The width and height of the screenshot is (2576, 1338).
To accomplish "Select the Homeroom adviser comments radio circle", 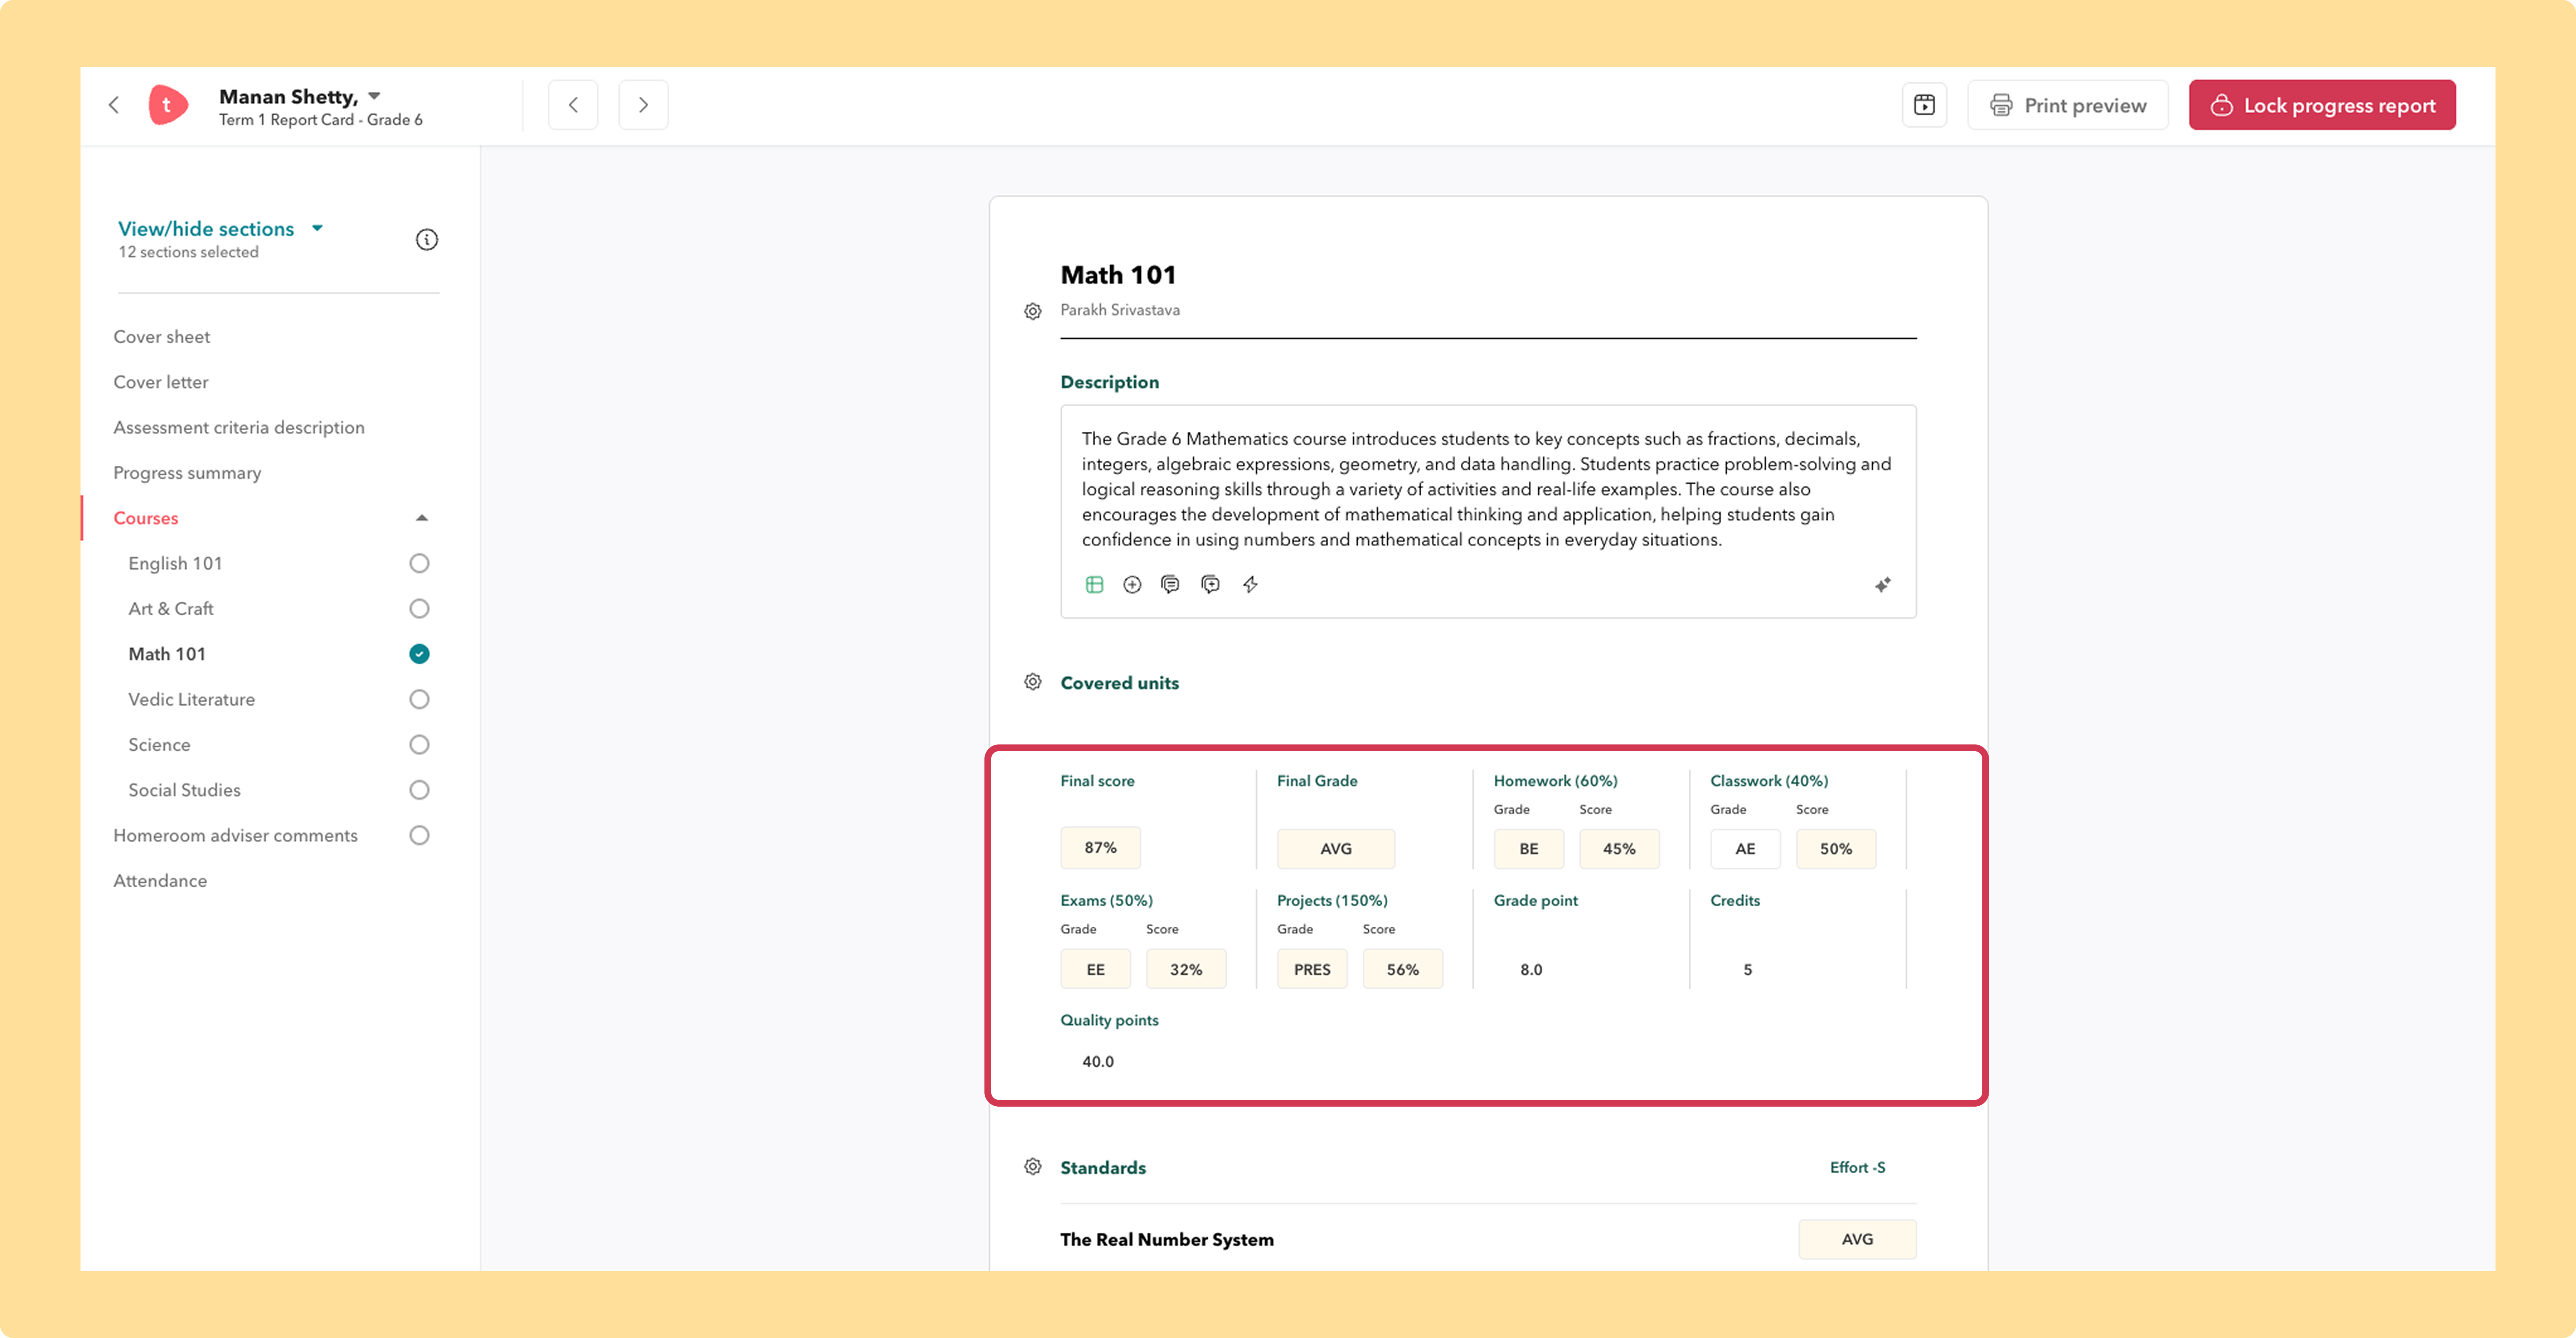I will [x=419, y=835].
